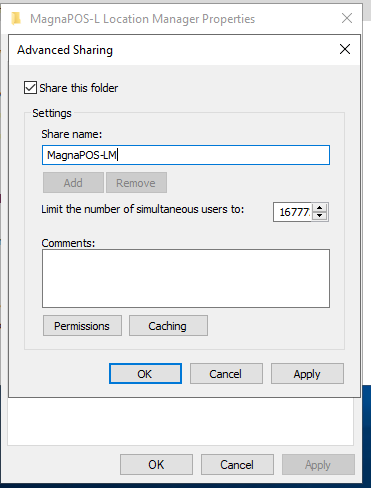
Task: Cancel the Advanced Sharing dialog
Action: pyautogui.click(x=226, y=374)
